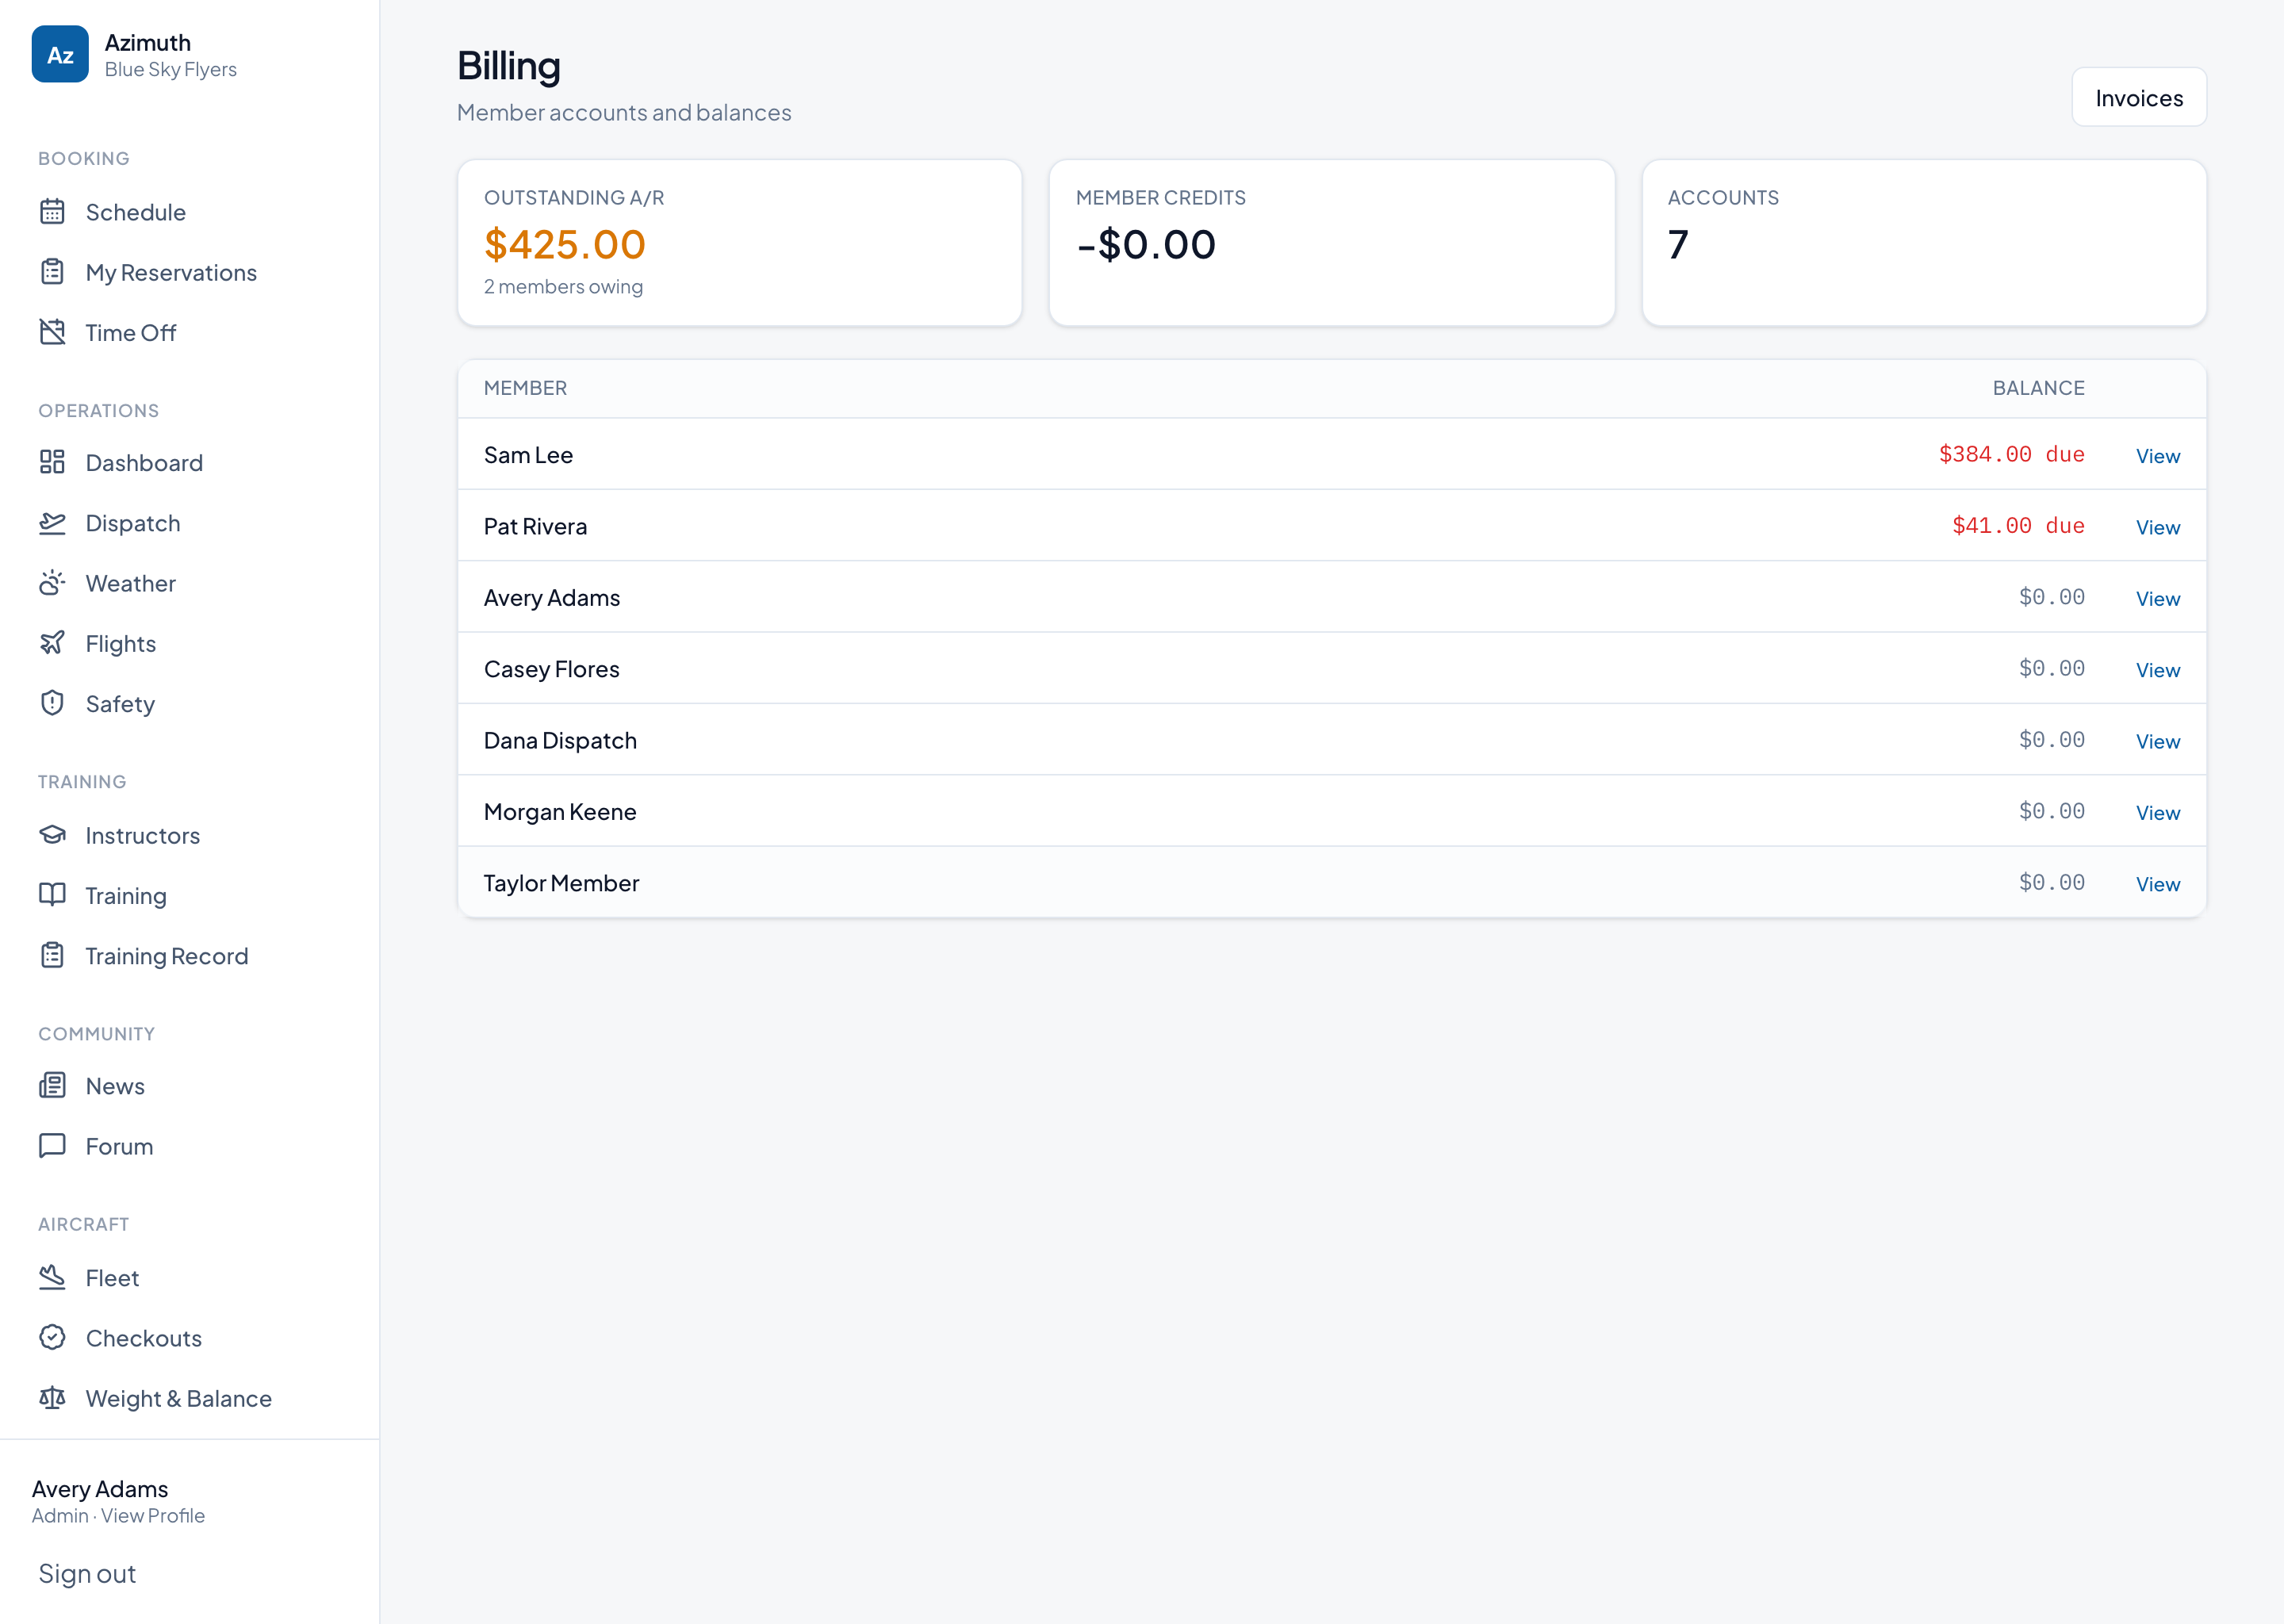2284x1624 pixels.
Task: Go to the Weather page
Action: coord(131,583)
